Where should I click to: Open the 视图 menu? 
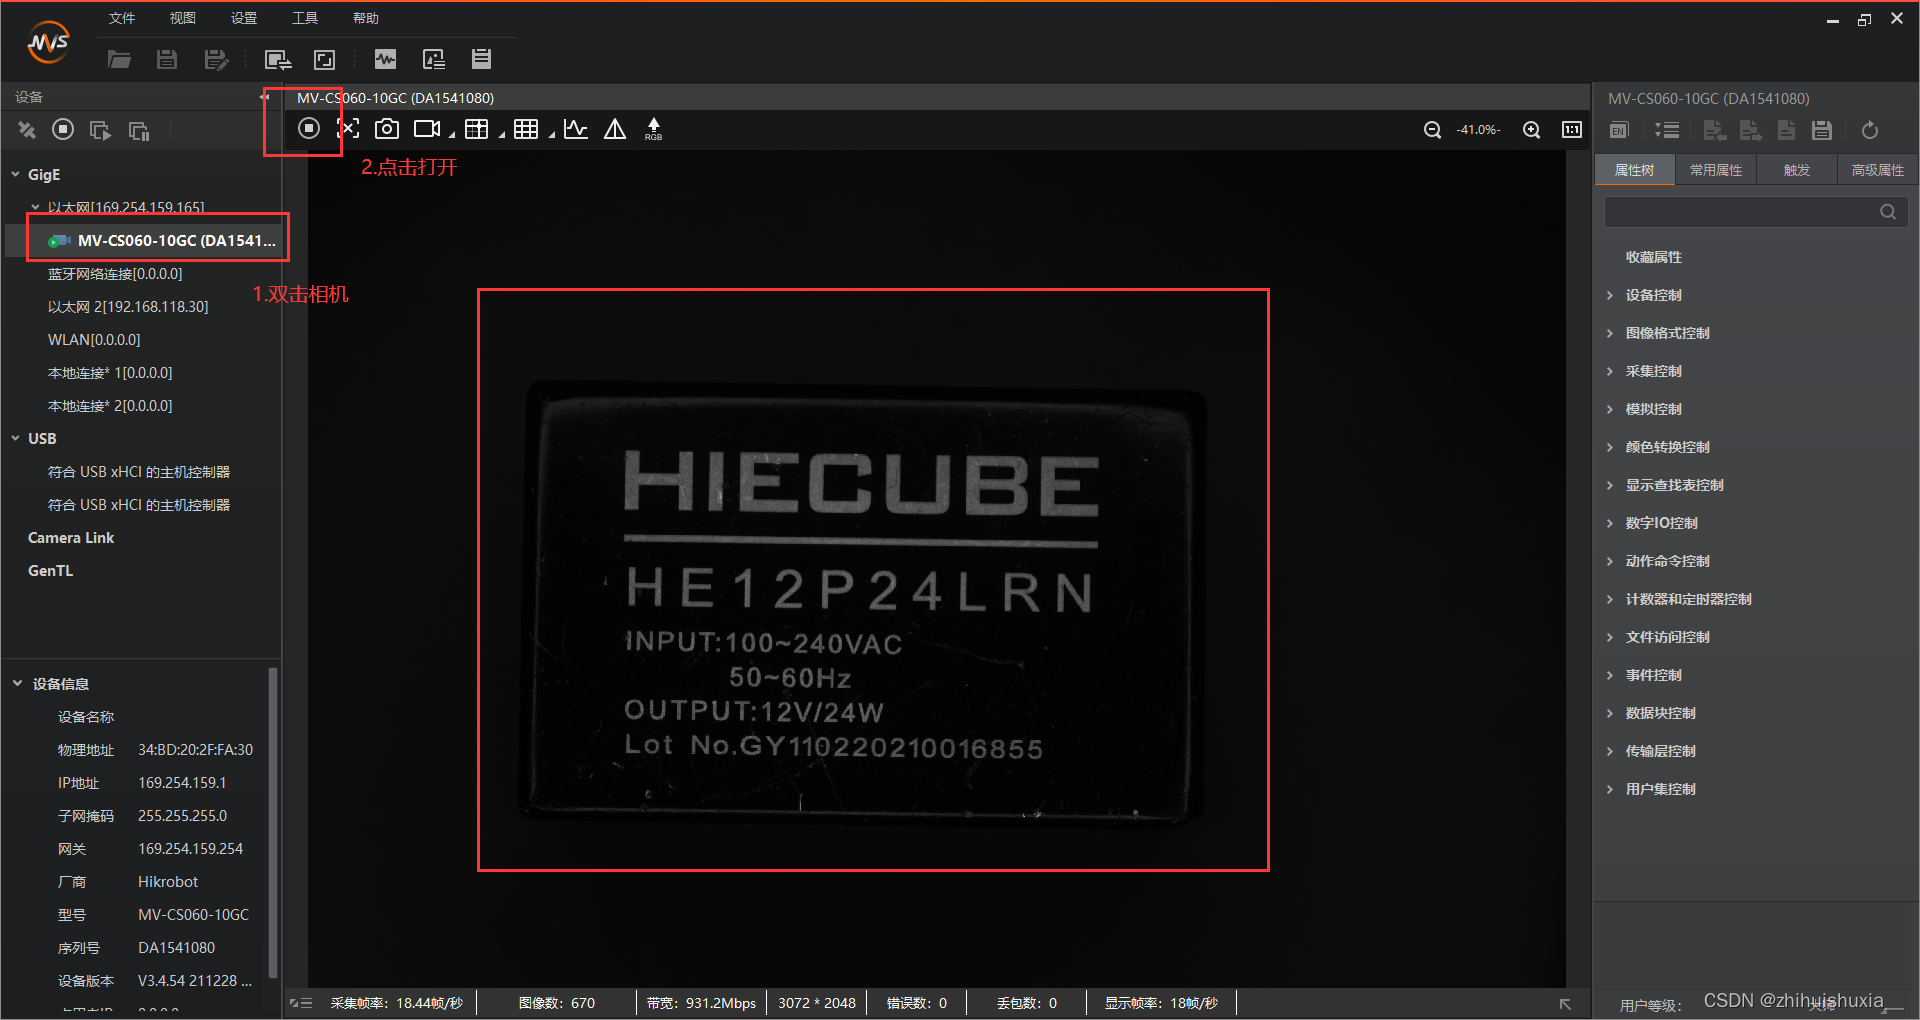click(183, 18)
